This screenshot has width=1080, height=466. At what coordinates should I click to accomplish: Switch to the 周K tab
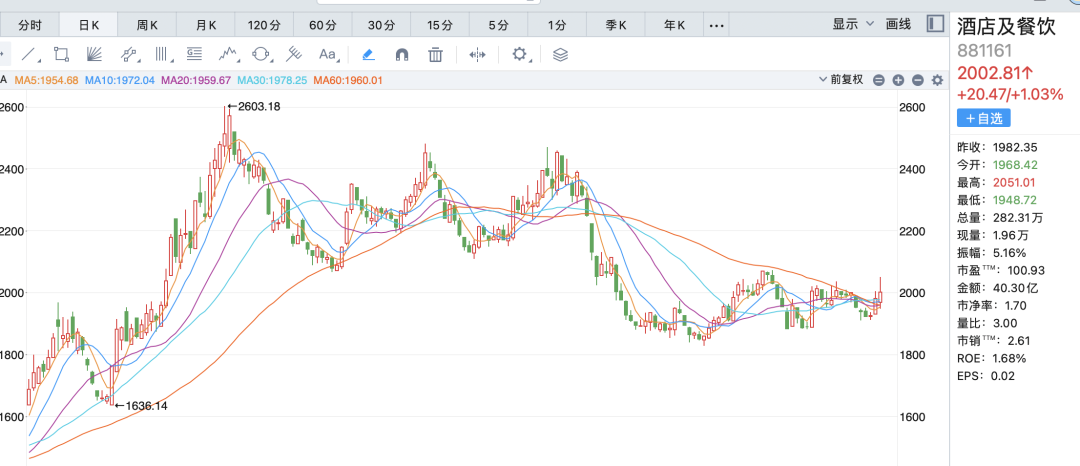click(x=149, y=24)
